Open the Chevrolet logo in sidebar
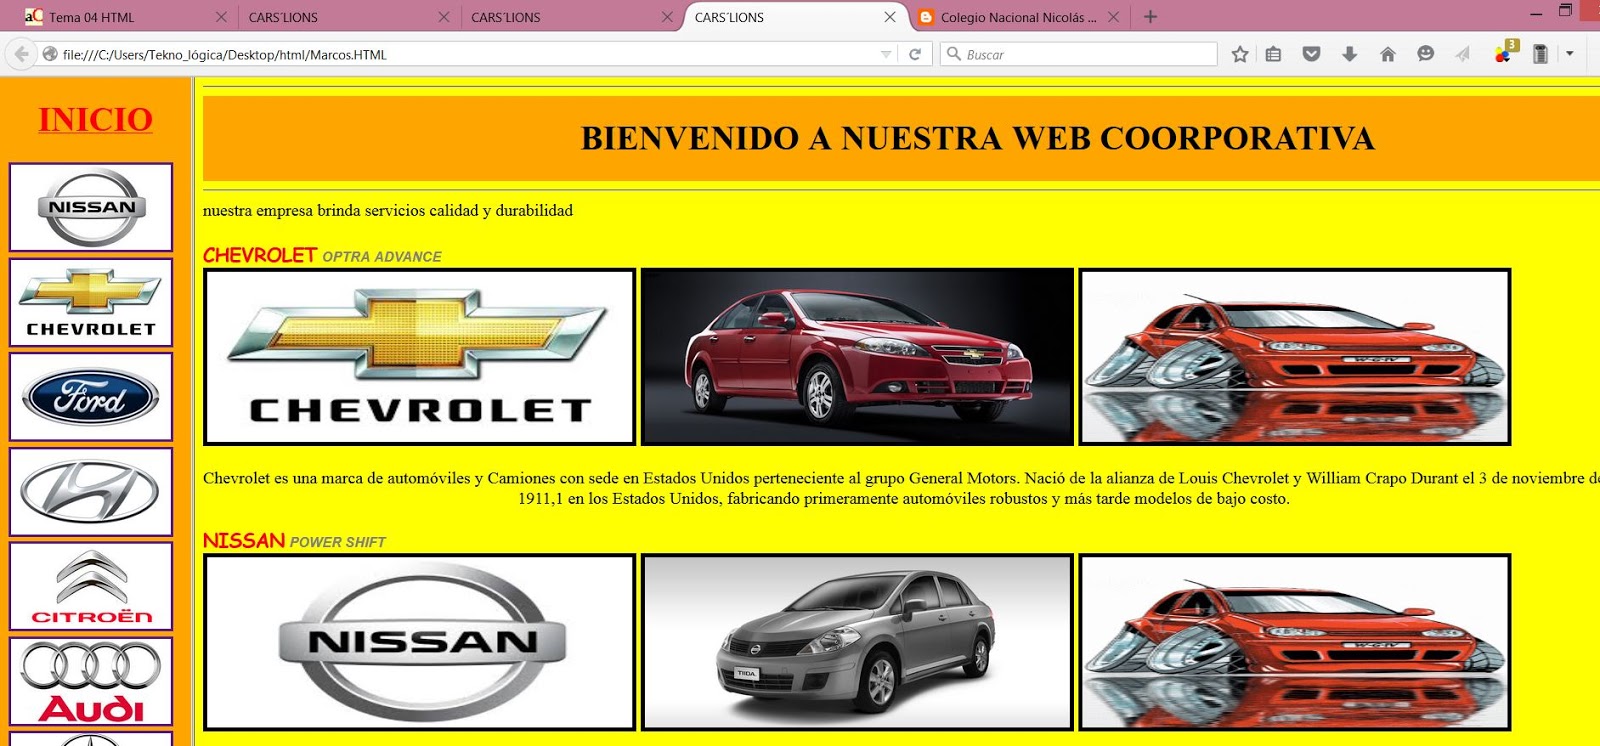The image size is (1600, 746). [91, 302]
